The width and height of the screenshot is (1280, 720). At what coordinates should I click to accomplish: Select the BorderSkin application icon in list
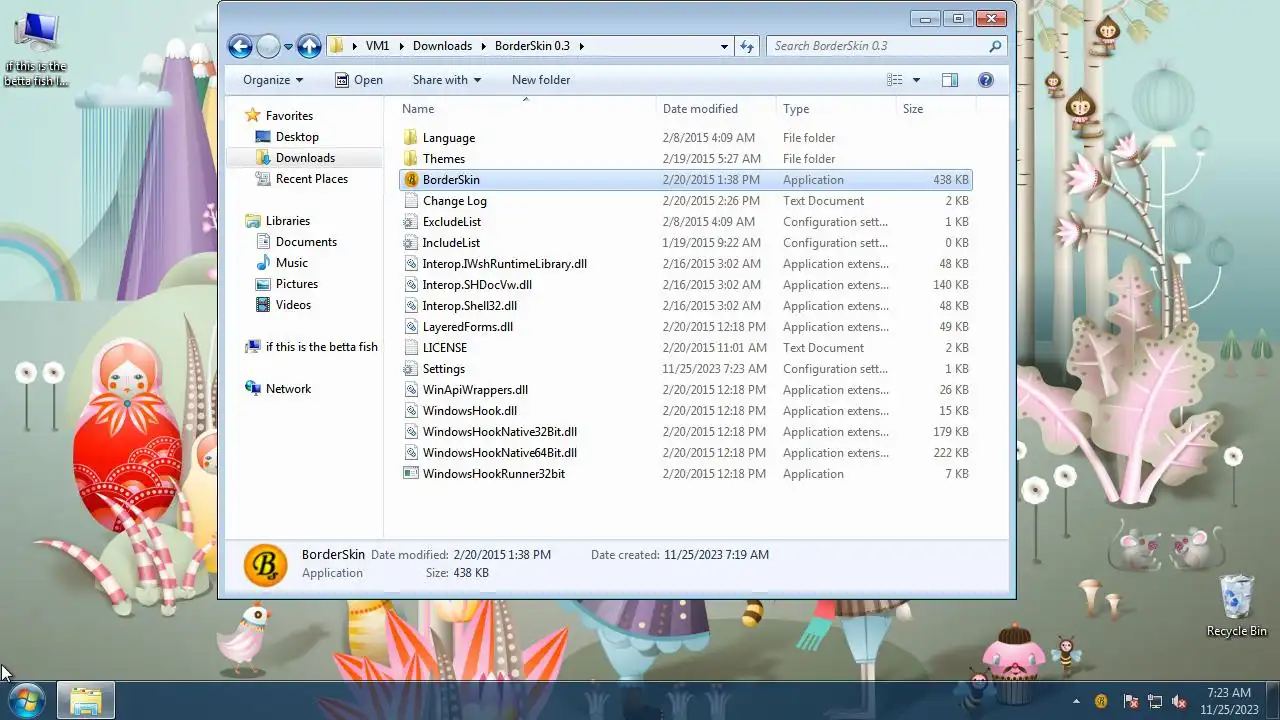click(410, 180)
